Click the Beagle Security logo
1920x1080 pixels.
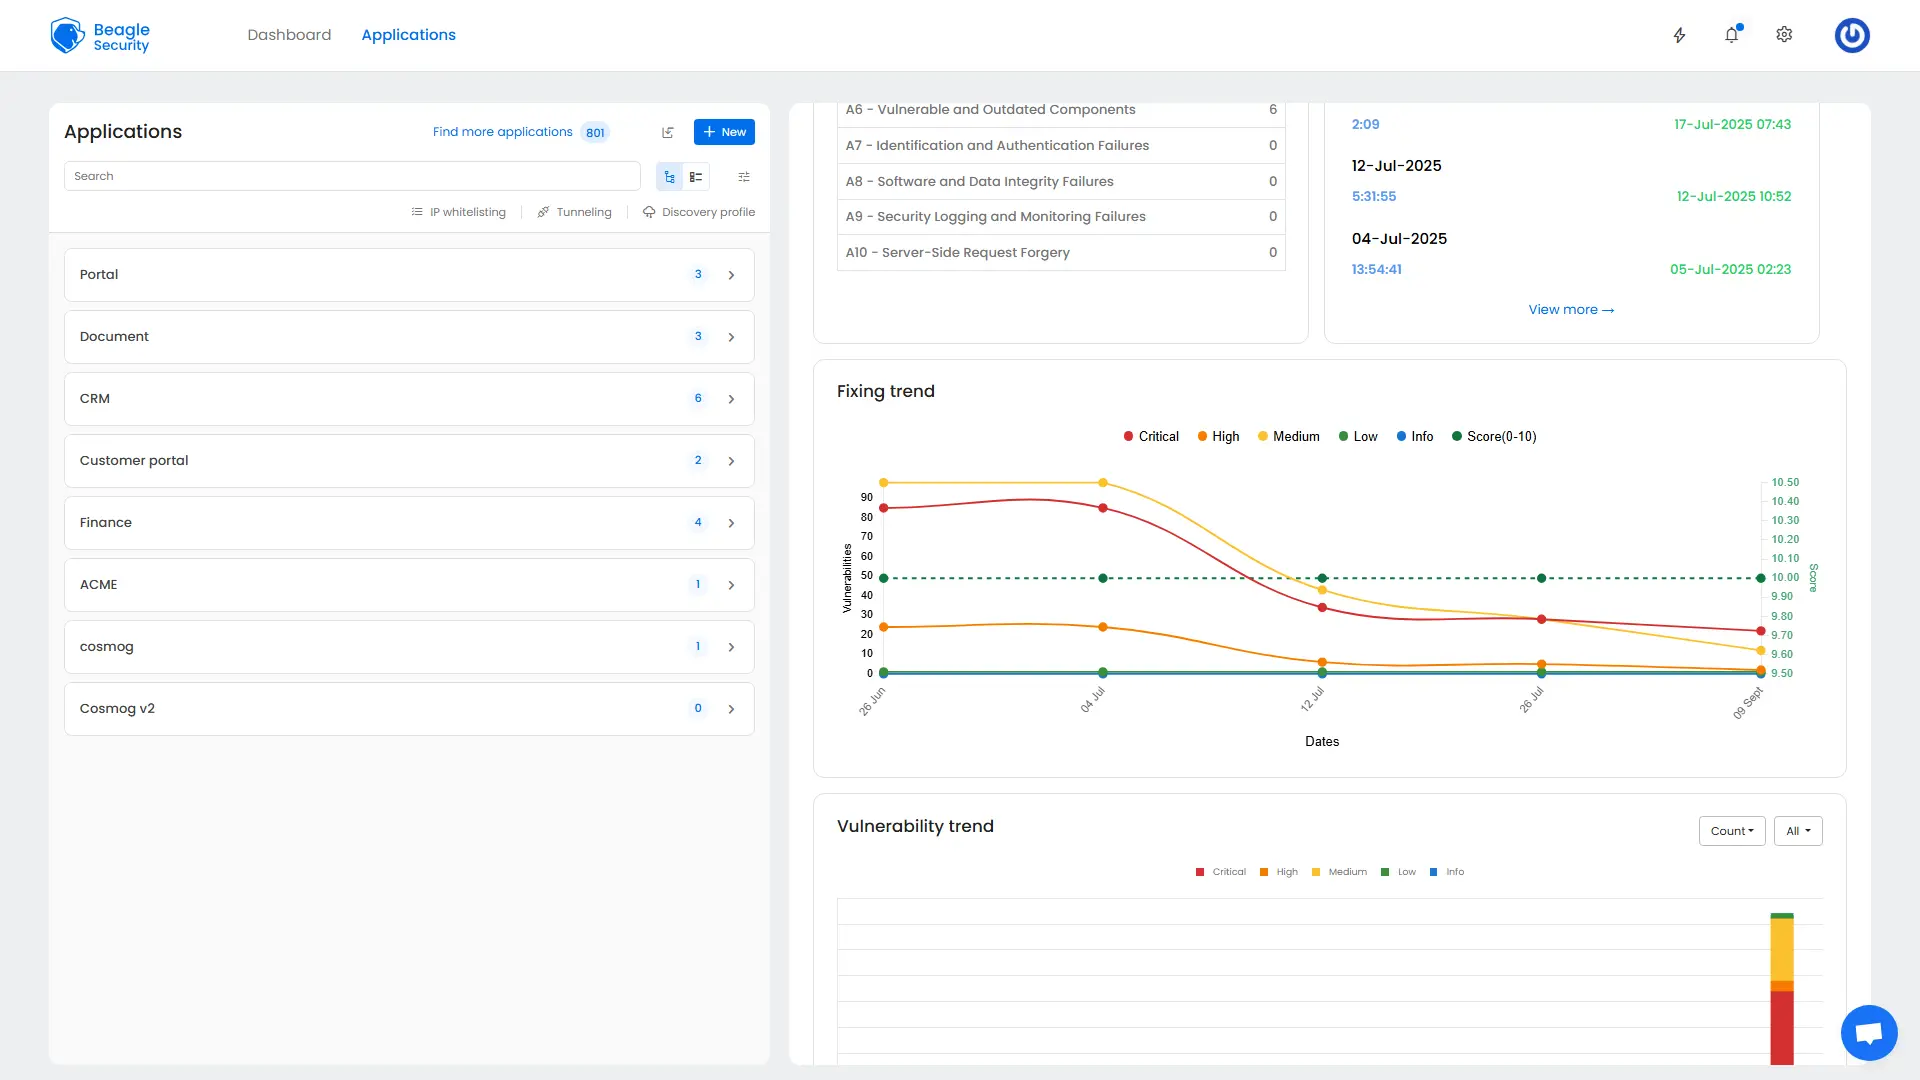(100, 36)
